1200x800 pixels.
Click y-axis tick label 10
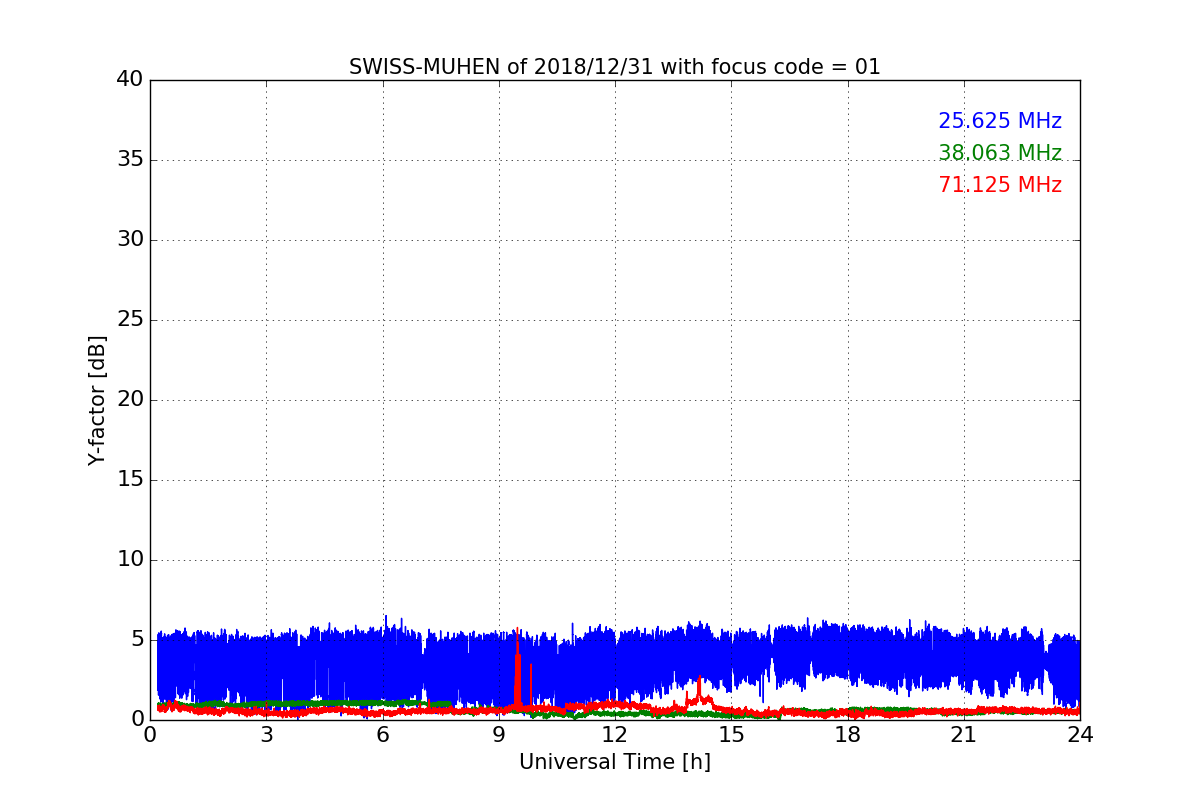[130, 559]
